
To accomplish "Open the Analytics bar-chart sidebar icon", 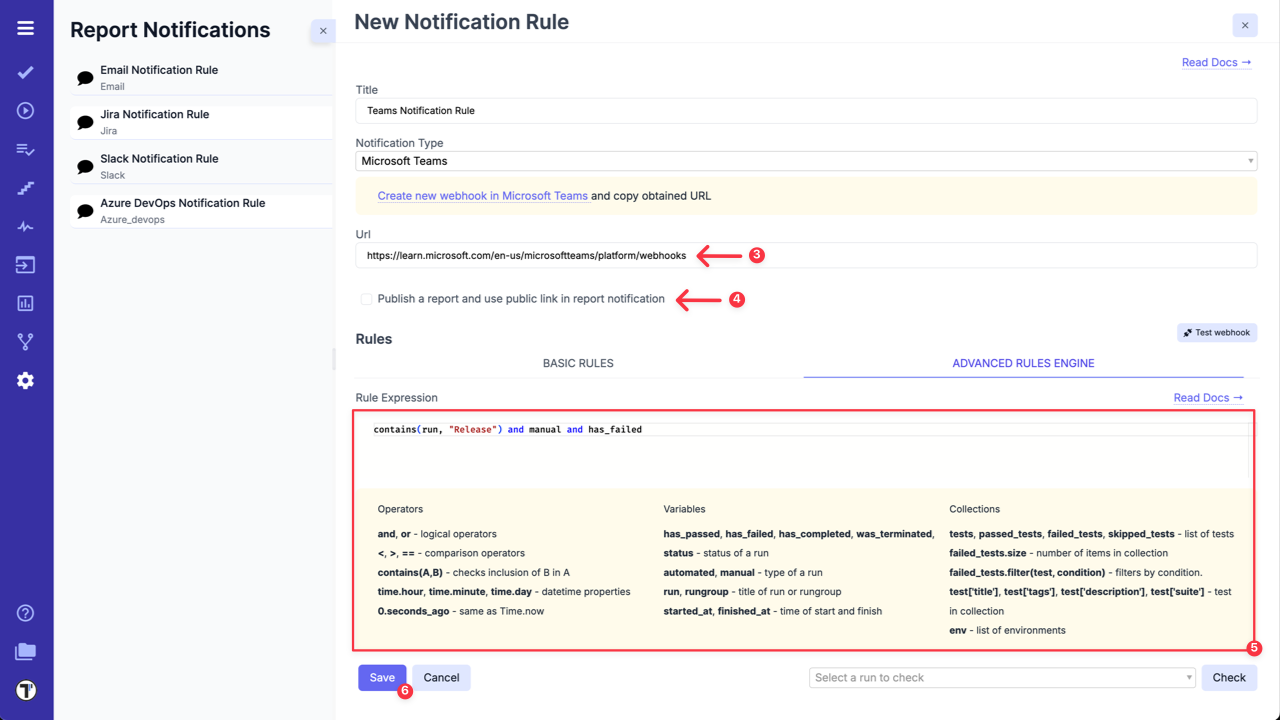I will (26, 302).
